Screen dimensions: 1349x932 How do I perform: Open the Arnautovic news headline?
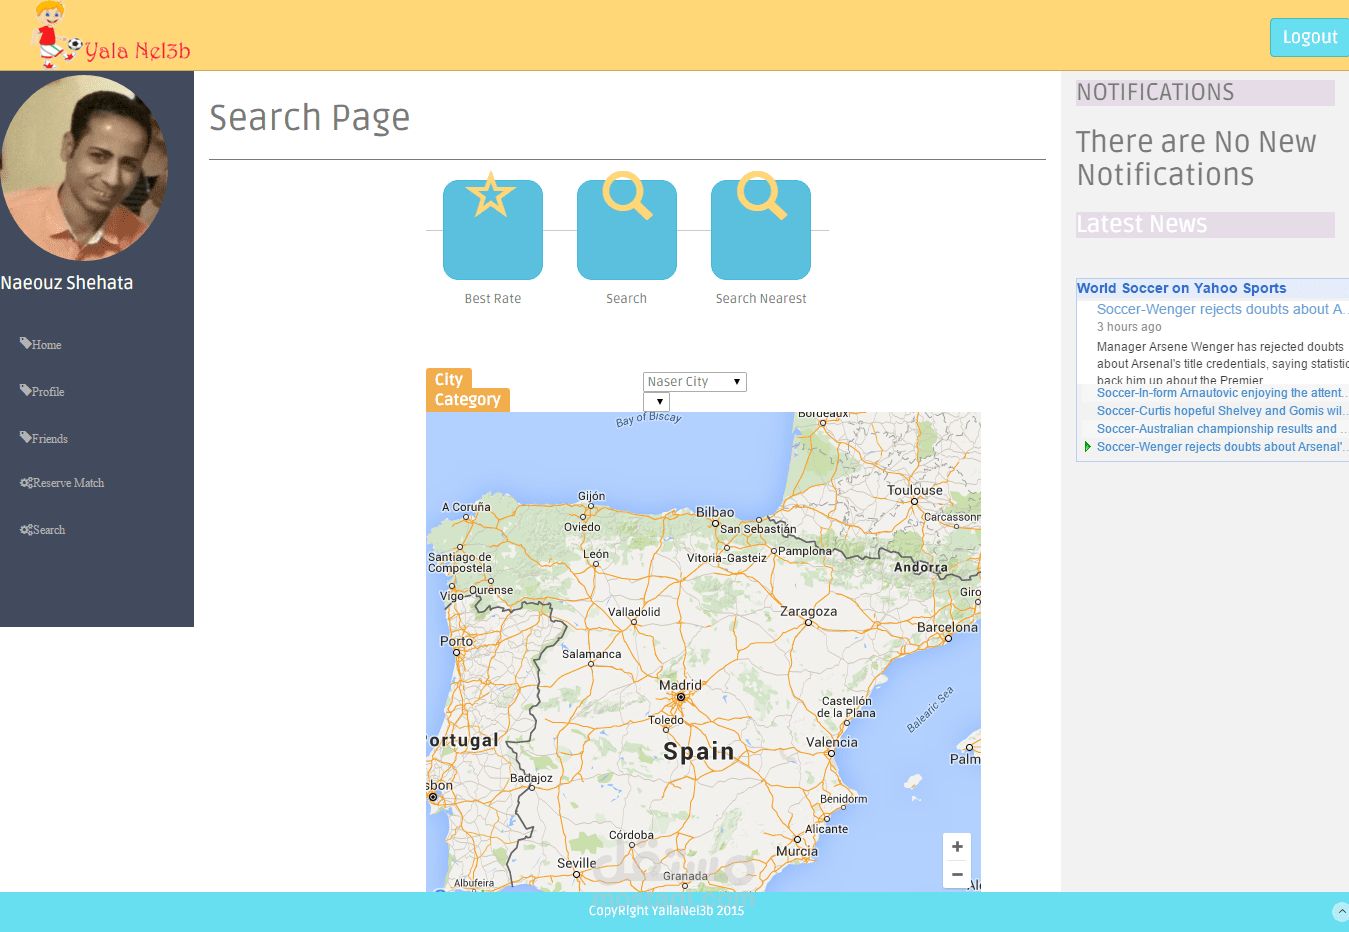click(1219, 393)
